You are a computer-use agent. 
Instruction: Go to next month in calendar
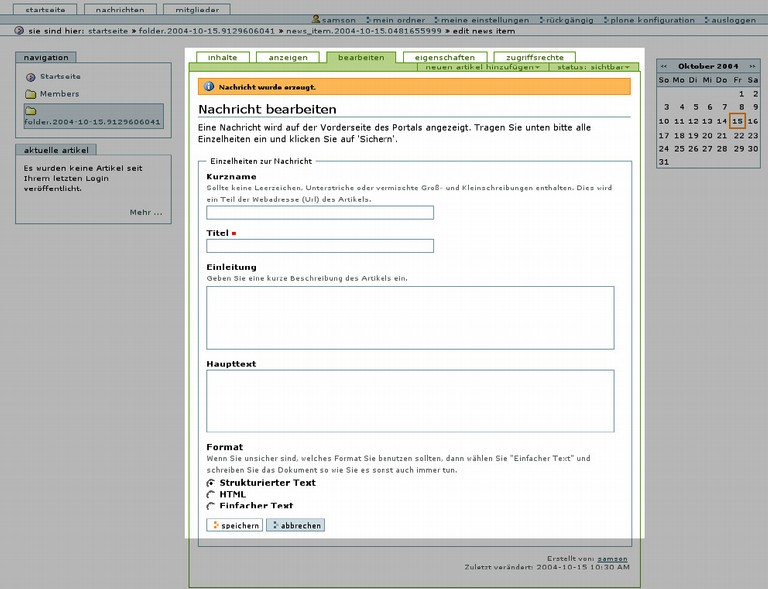pos(753,66)
